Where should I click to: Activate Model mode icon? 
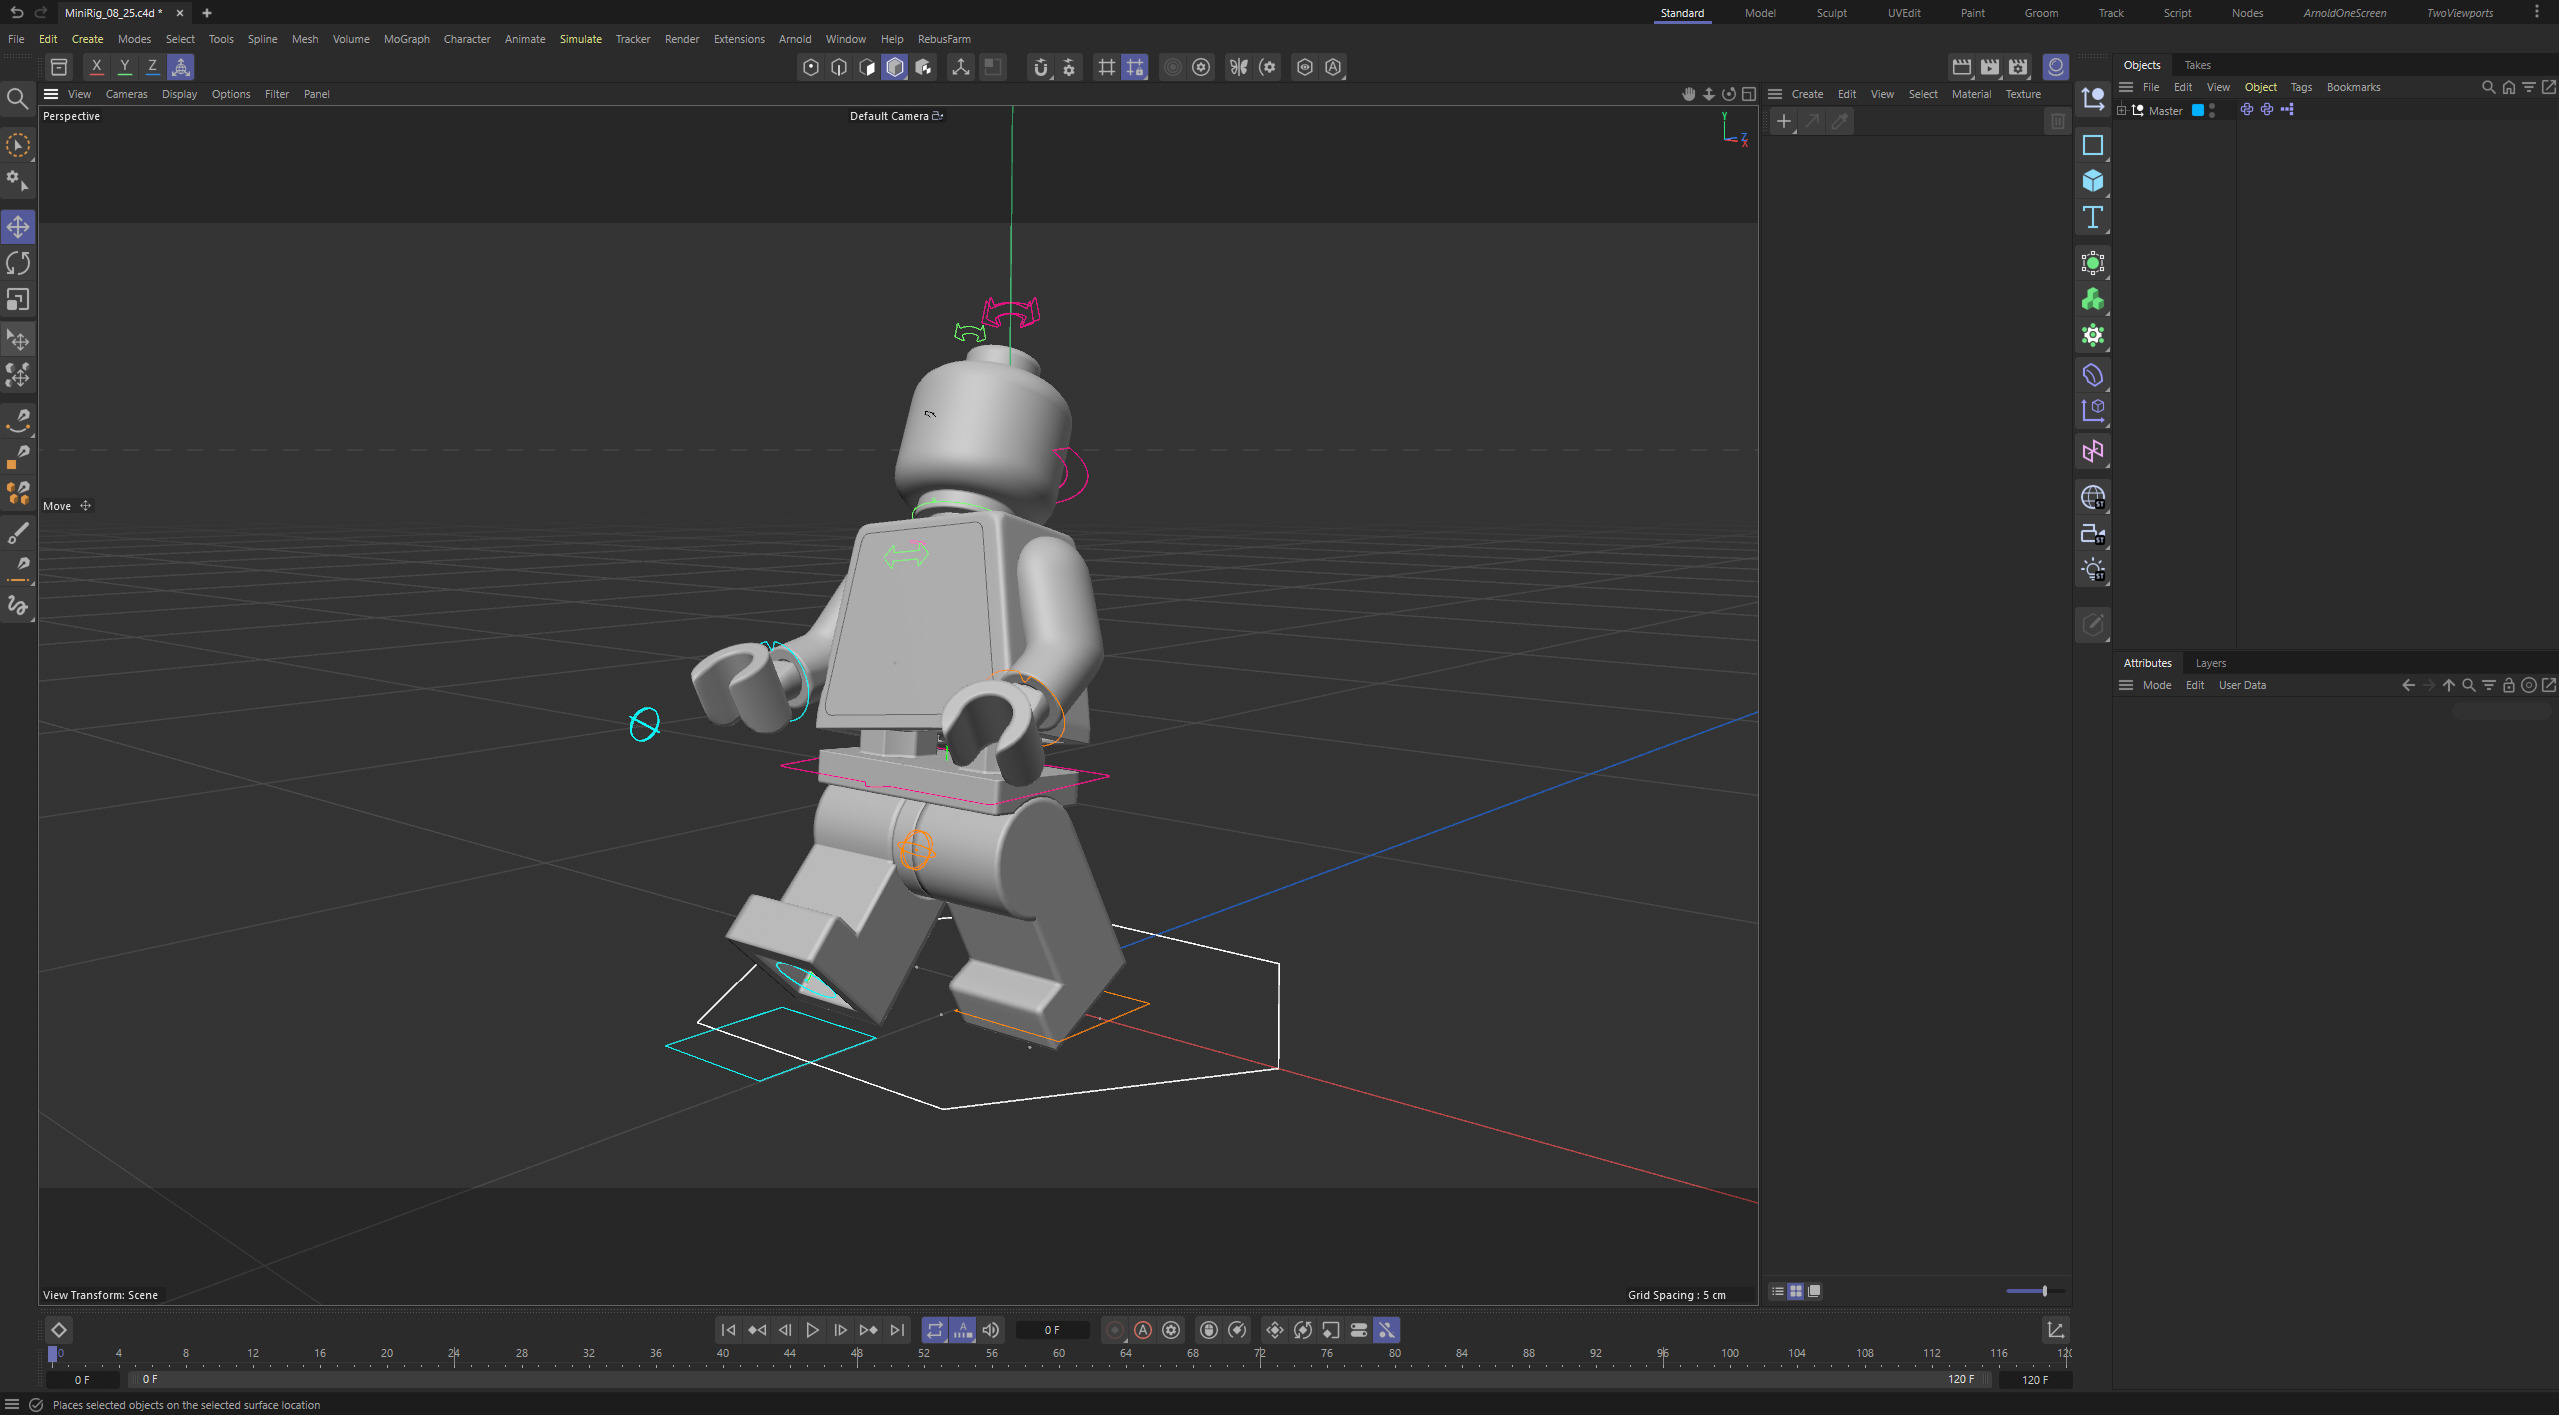895,67
